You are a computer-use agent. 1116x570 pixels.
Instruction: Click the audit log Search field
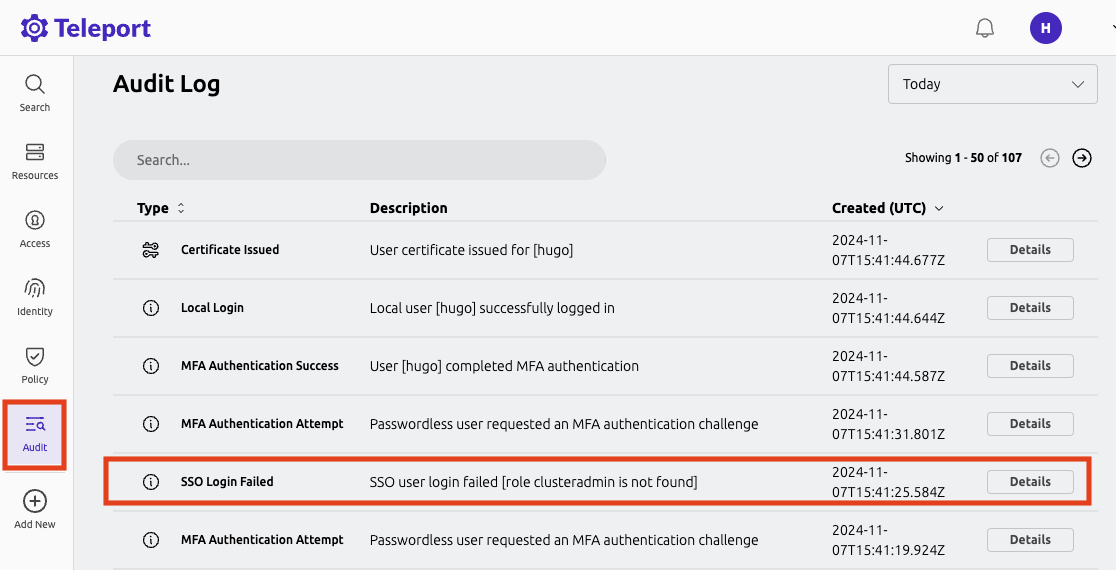click(x=360, y=160)
